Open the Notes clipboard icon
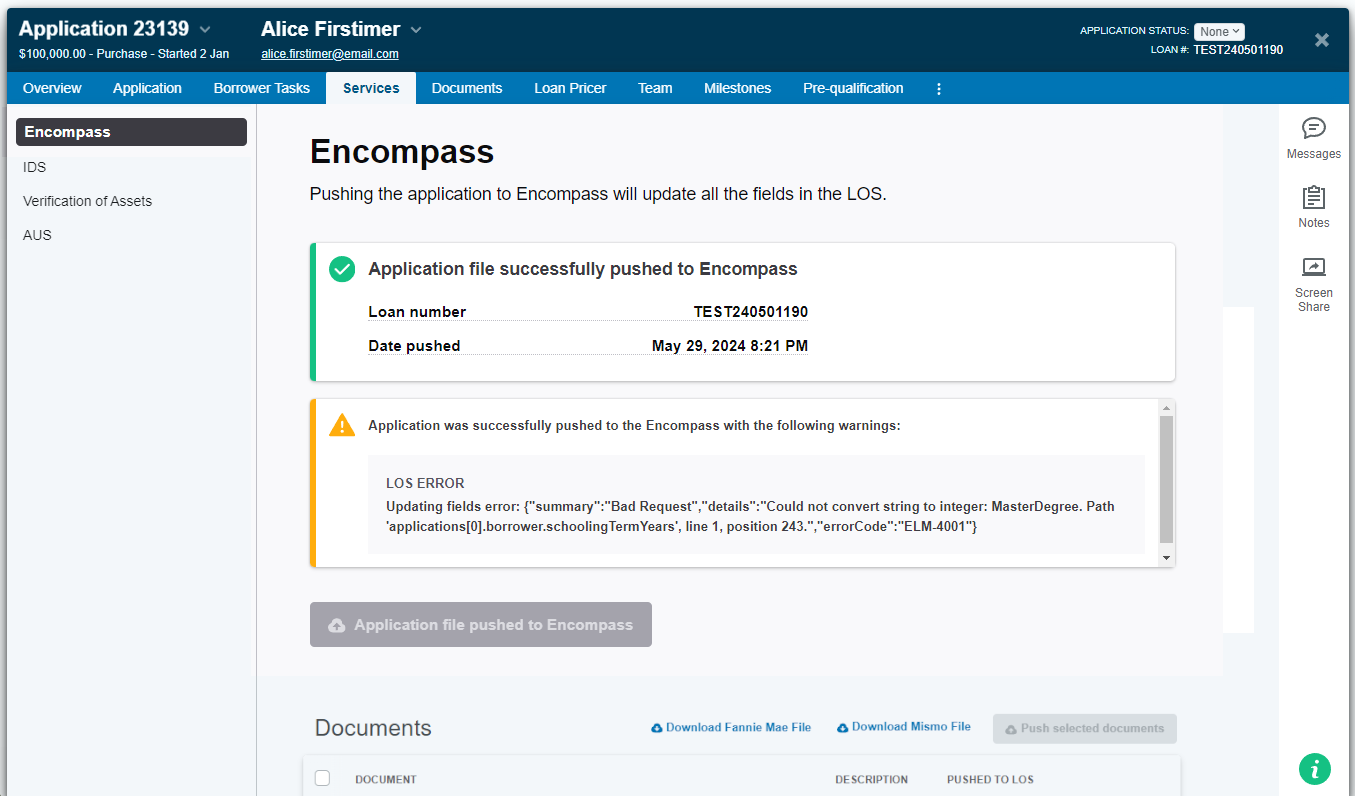This screenshot has height=796, width=1355. point(1313,197)
